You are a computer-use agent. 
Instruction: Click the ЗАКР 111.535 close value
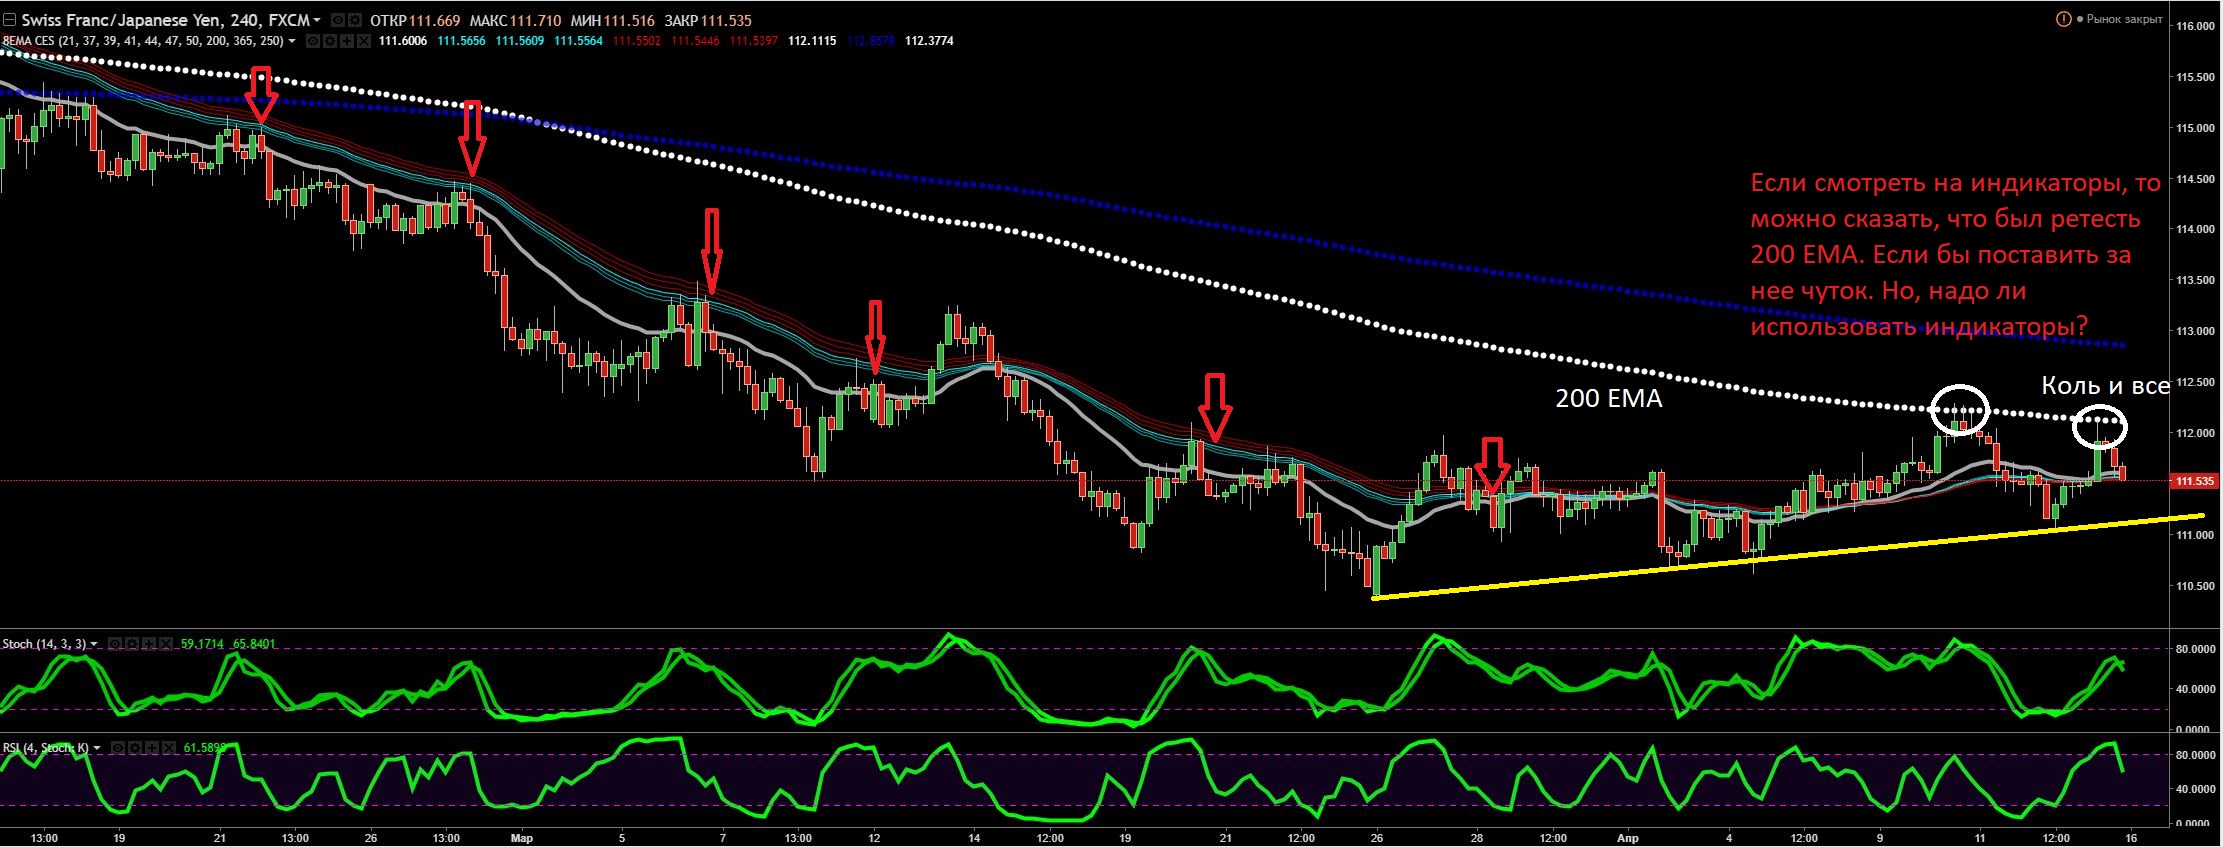(708, 20)
